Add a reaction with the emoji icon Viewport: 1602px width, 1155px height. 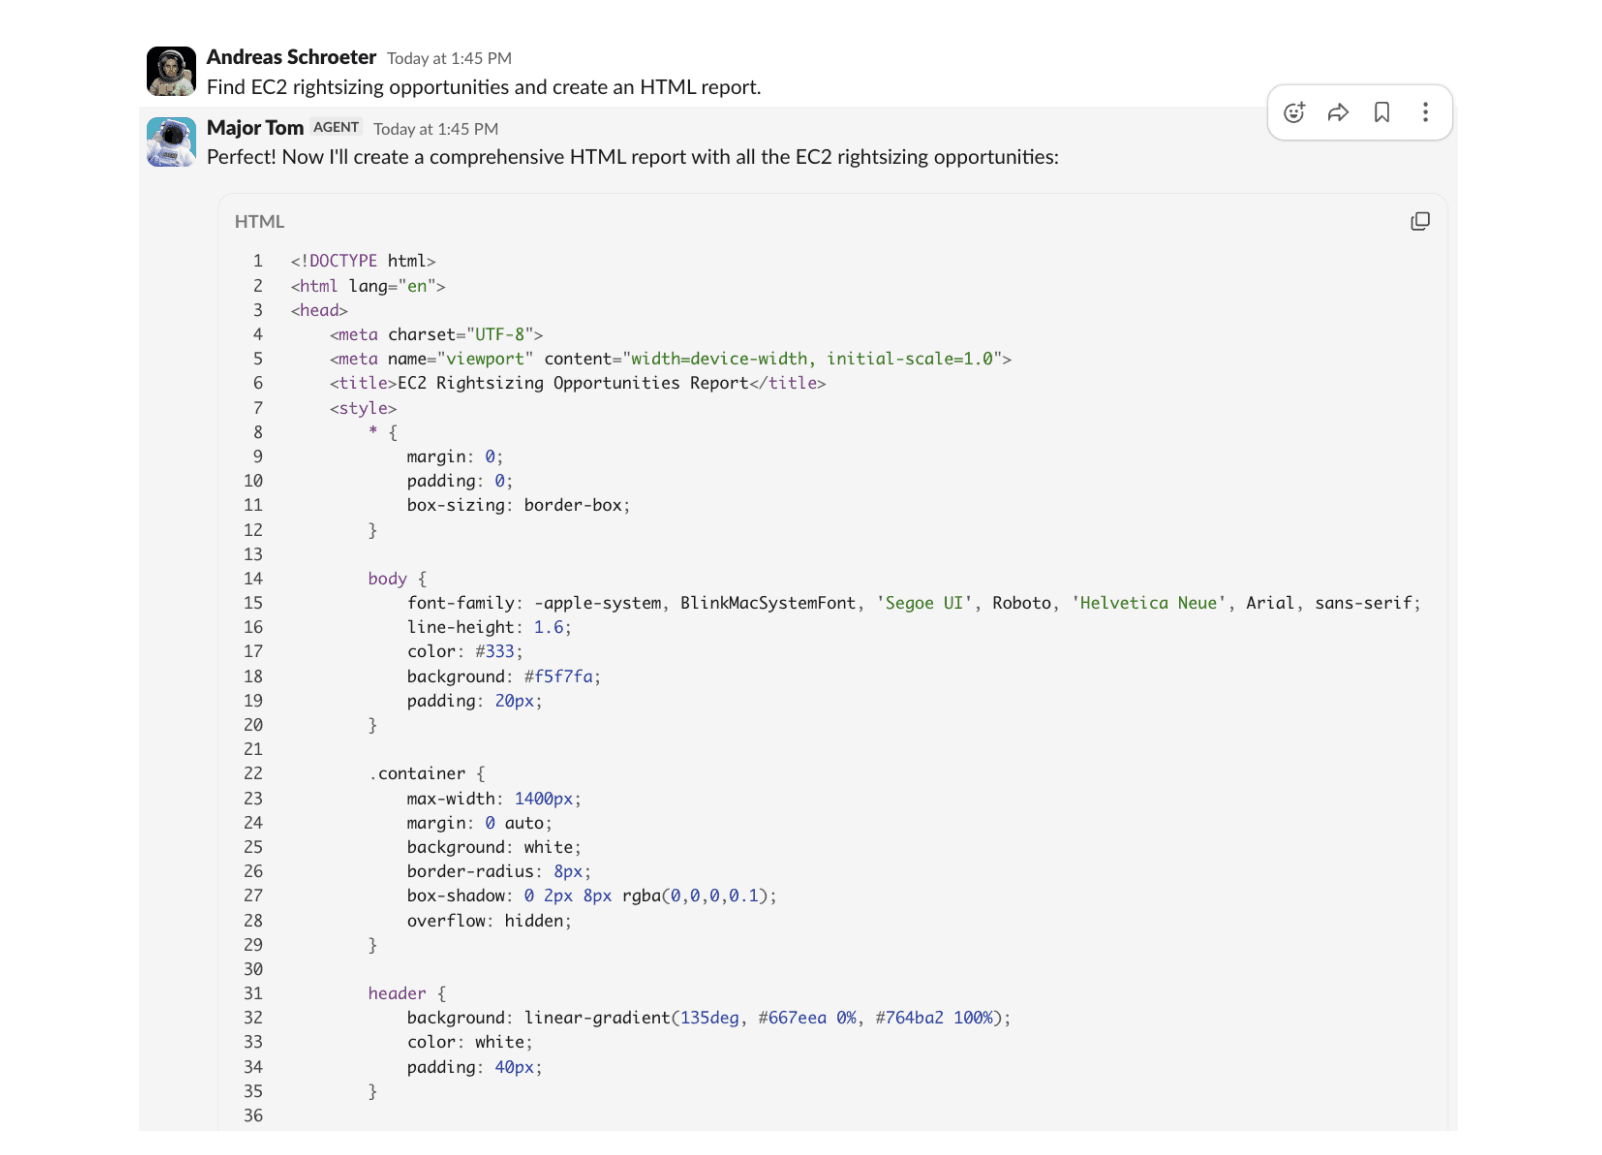pyautogui.click(x=1294, y=112)
